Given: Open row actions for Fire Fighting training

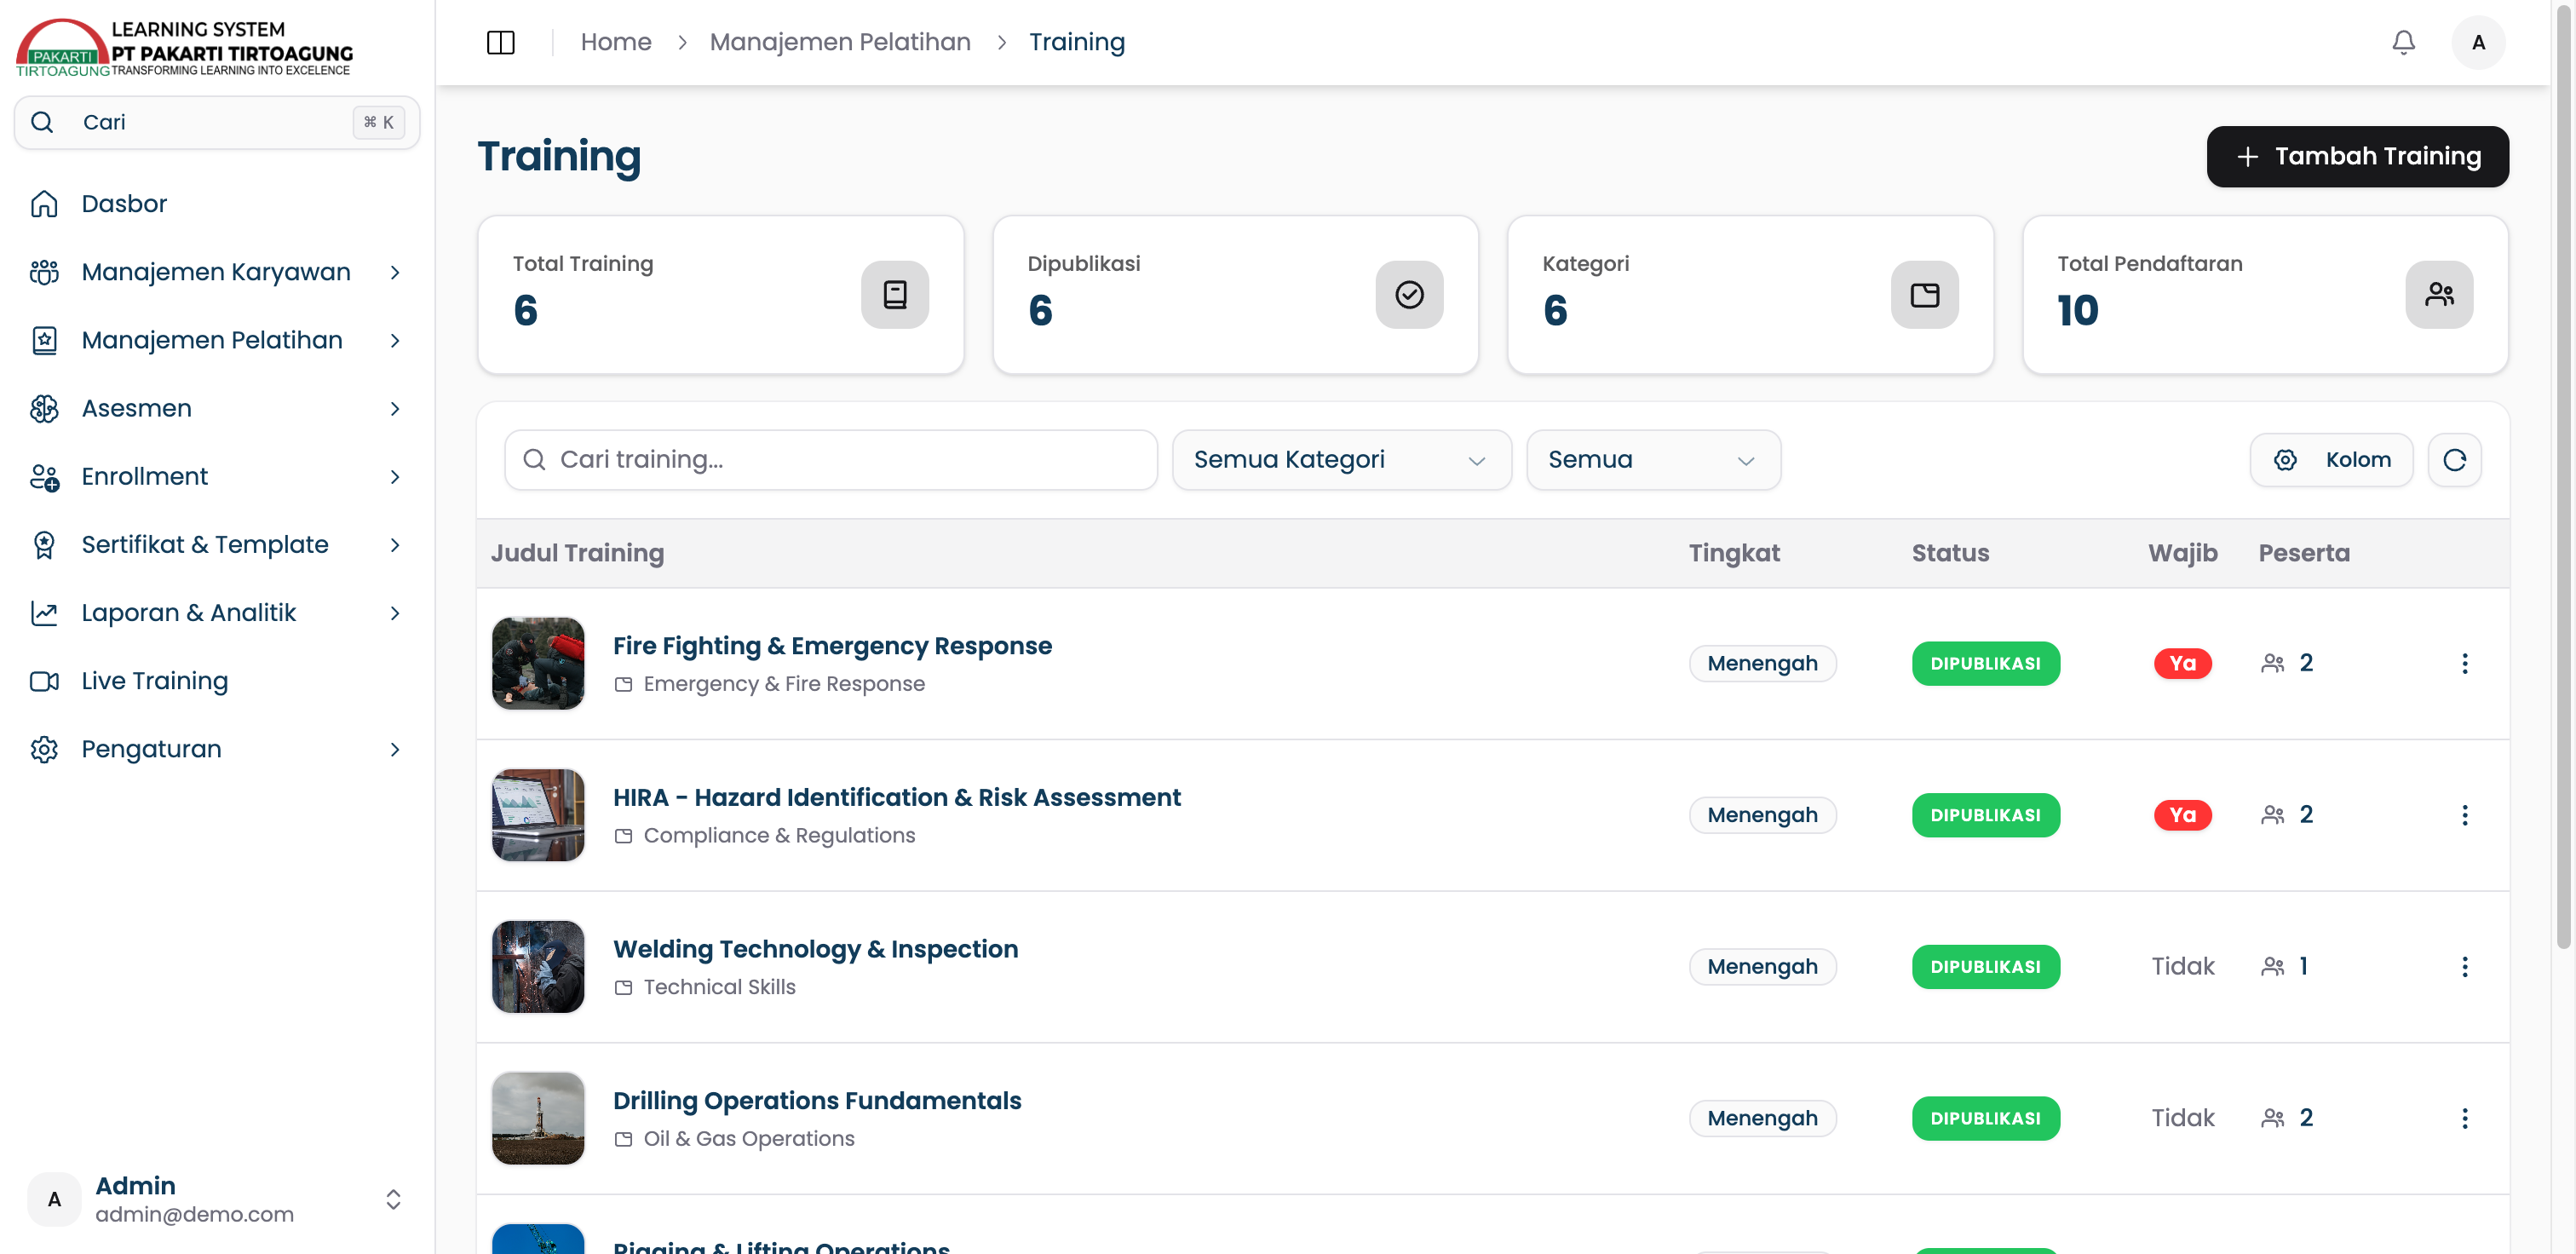Looking at the screenshot, I should tap(2464, 664).
